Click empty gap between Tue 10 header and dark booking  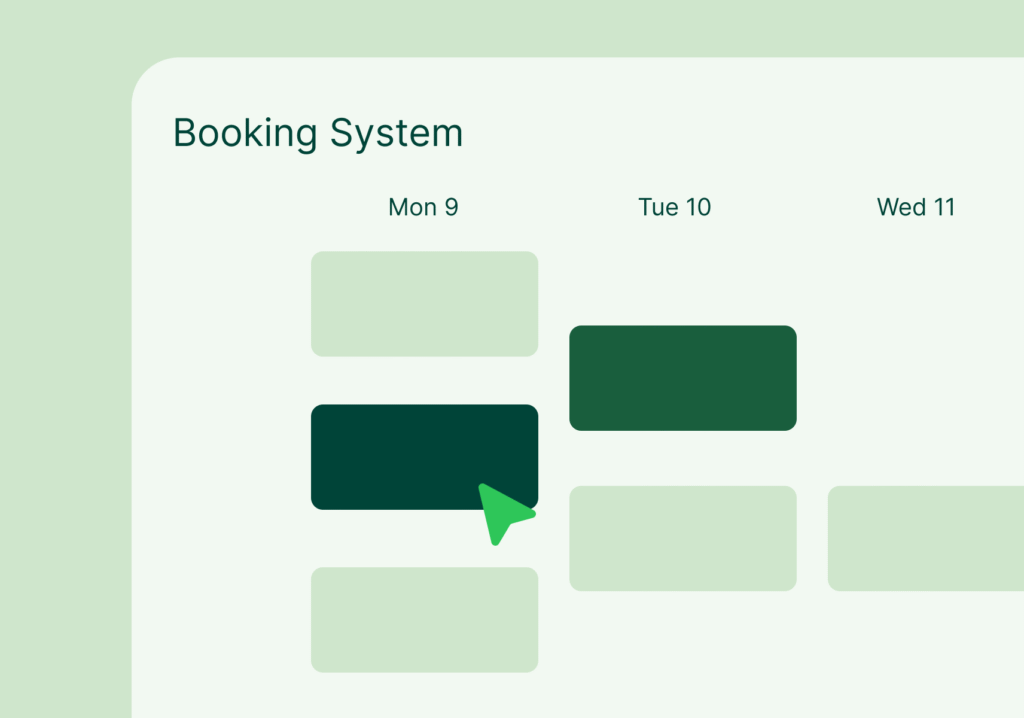[682, 272]
